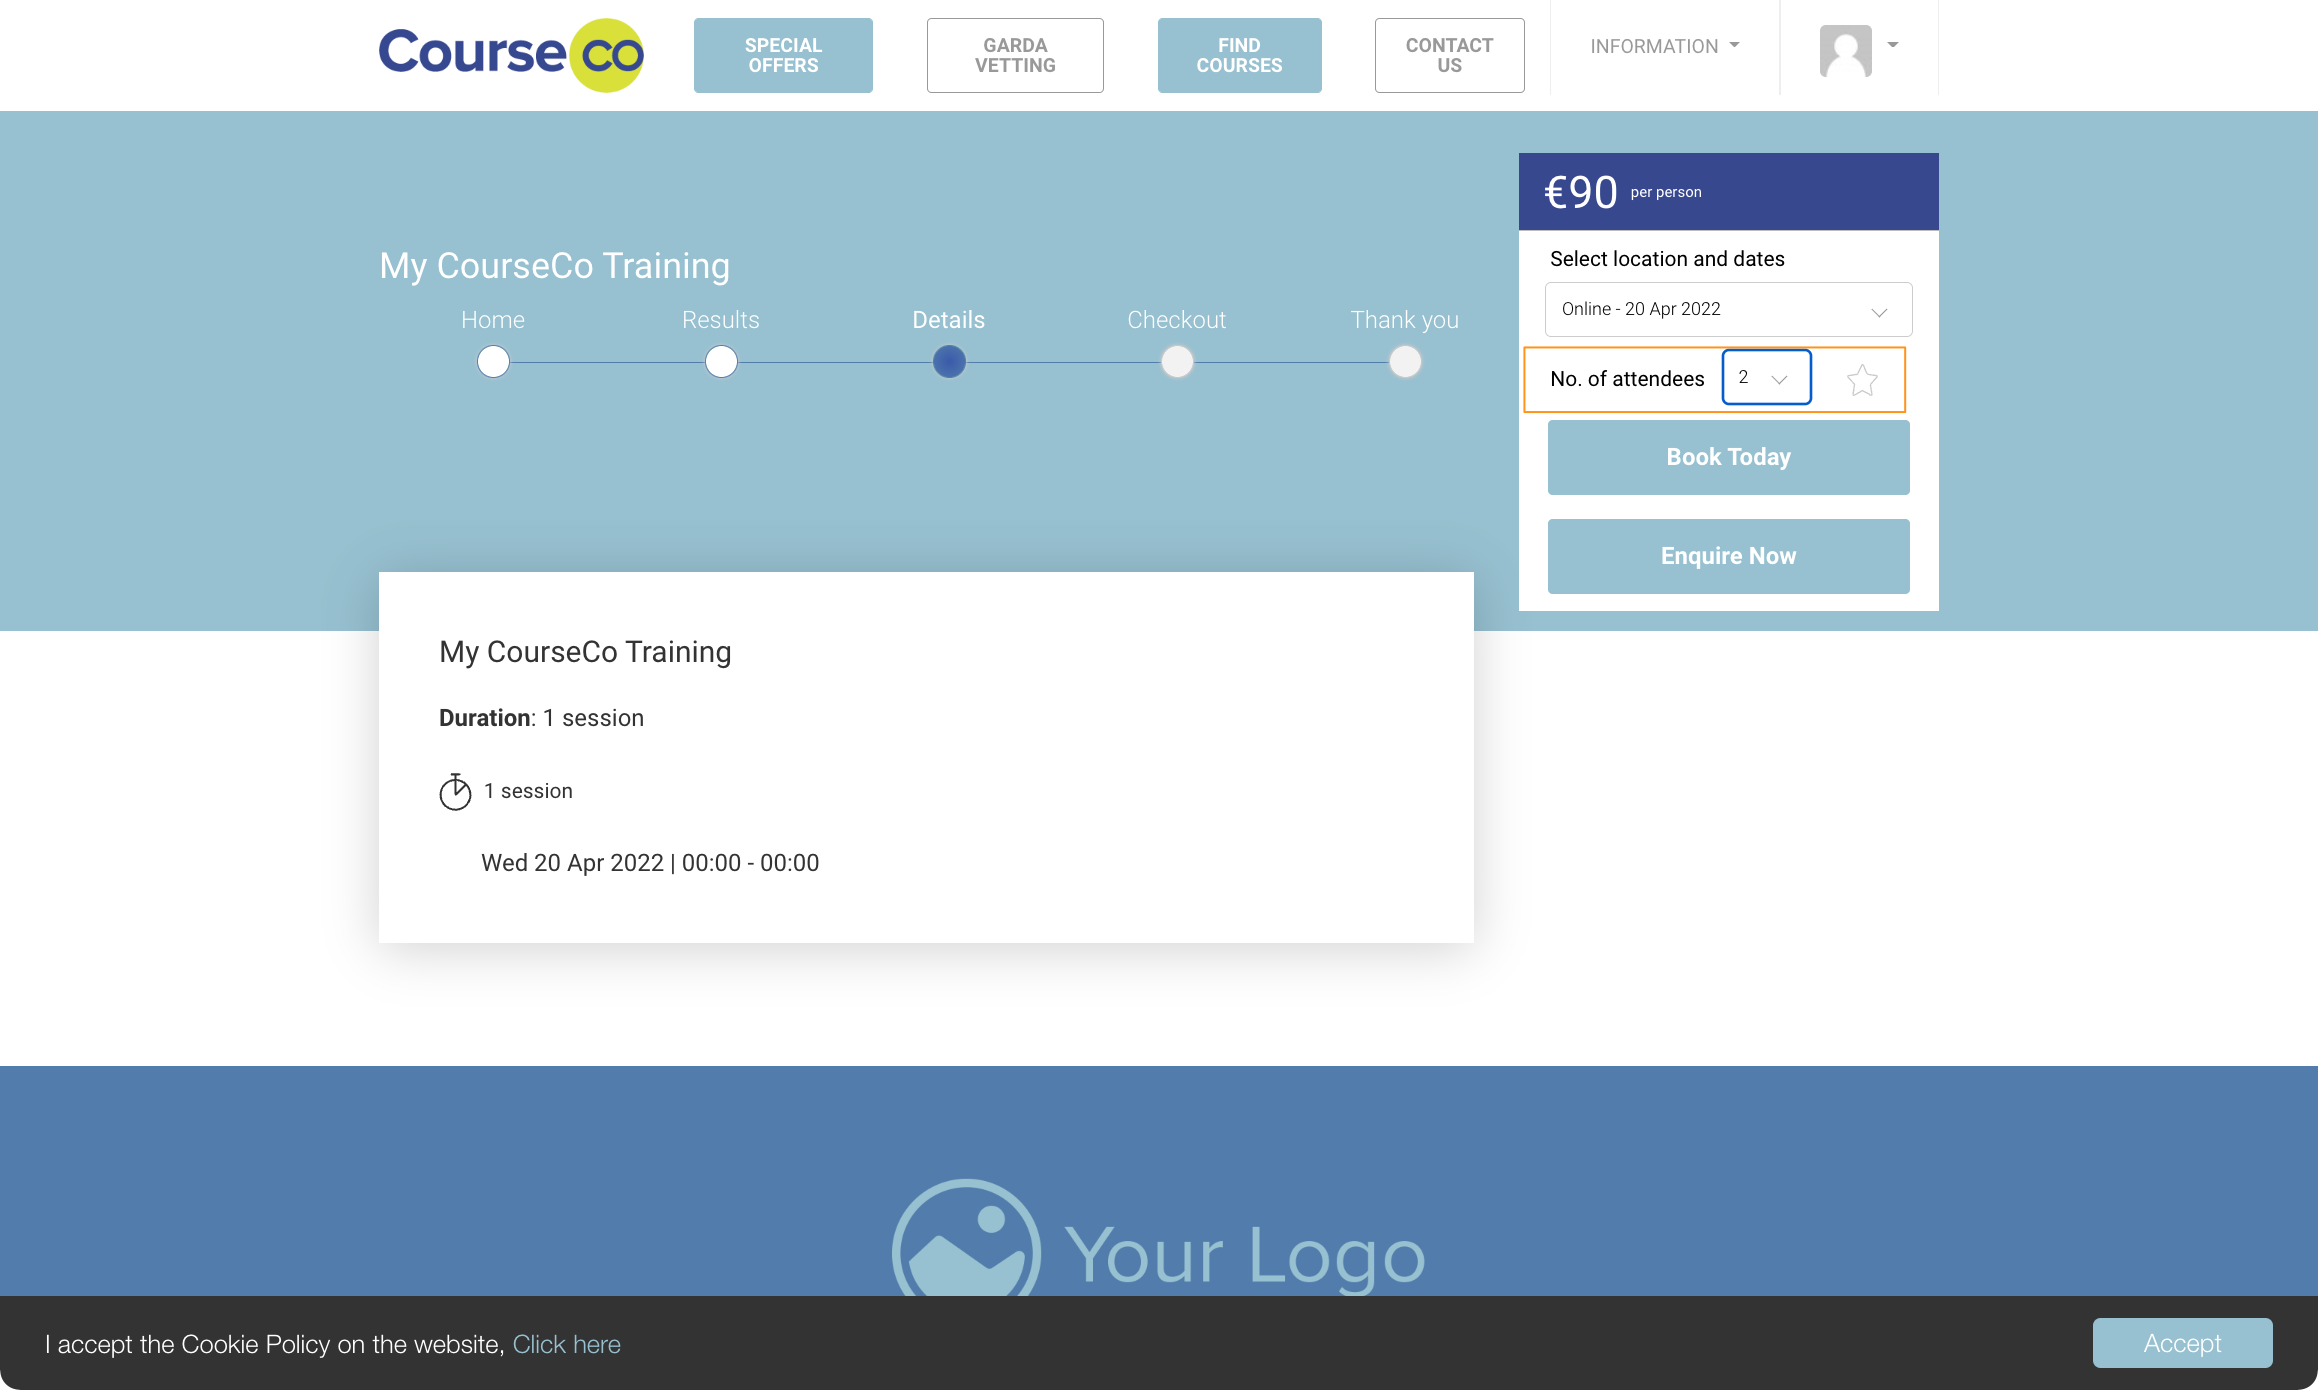The height and width of the screenshot is (1390, 2318).
Task: Click the Your Logo footer image
Action: 1158,1245
